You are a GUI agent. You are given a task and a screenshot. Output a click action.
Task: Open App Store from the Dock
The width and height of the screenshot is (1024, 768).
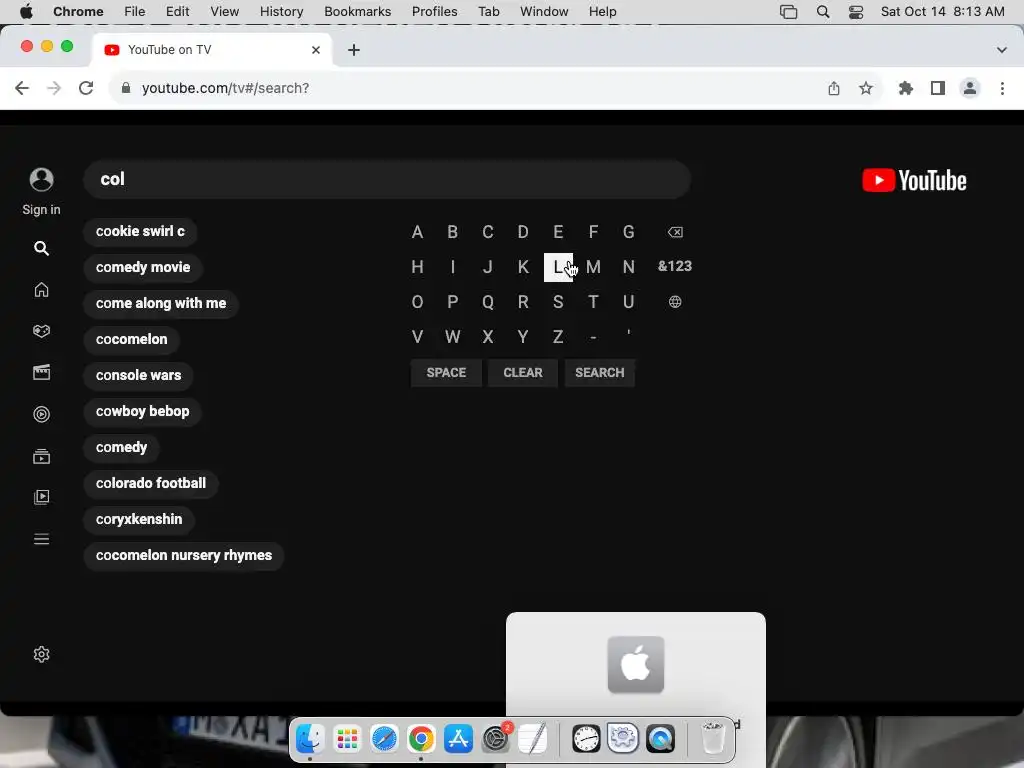point(458,739)
